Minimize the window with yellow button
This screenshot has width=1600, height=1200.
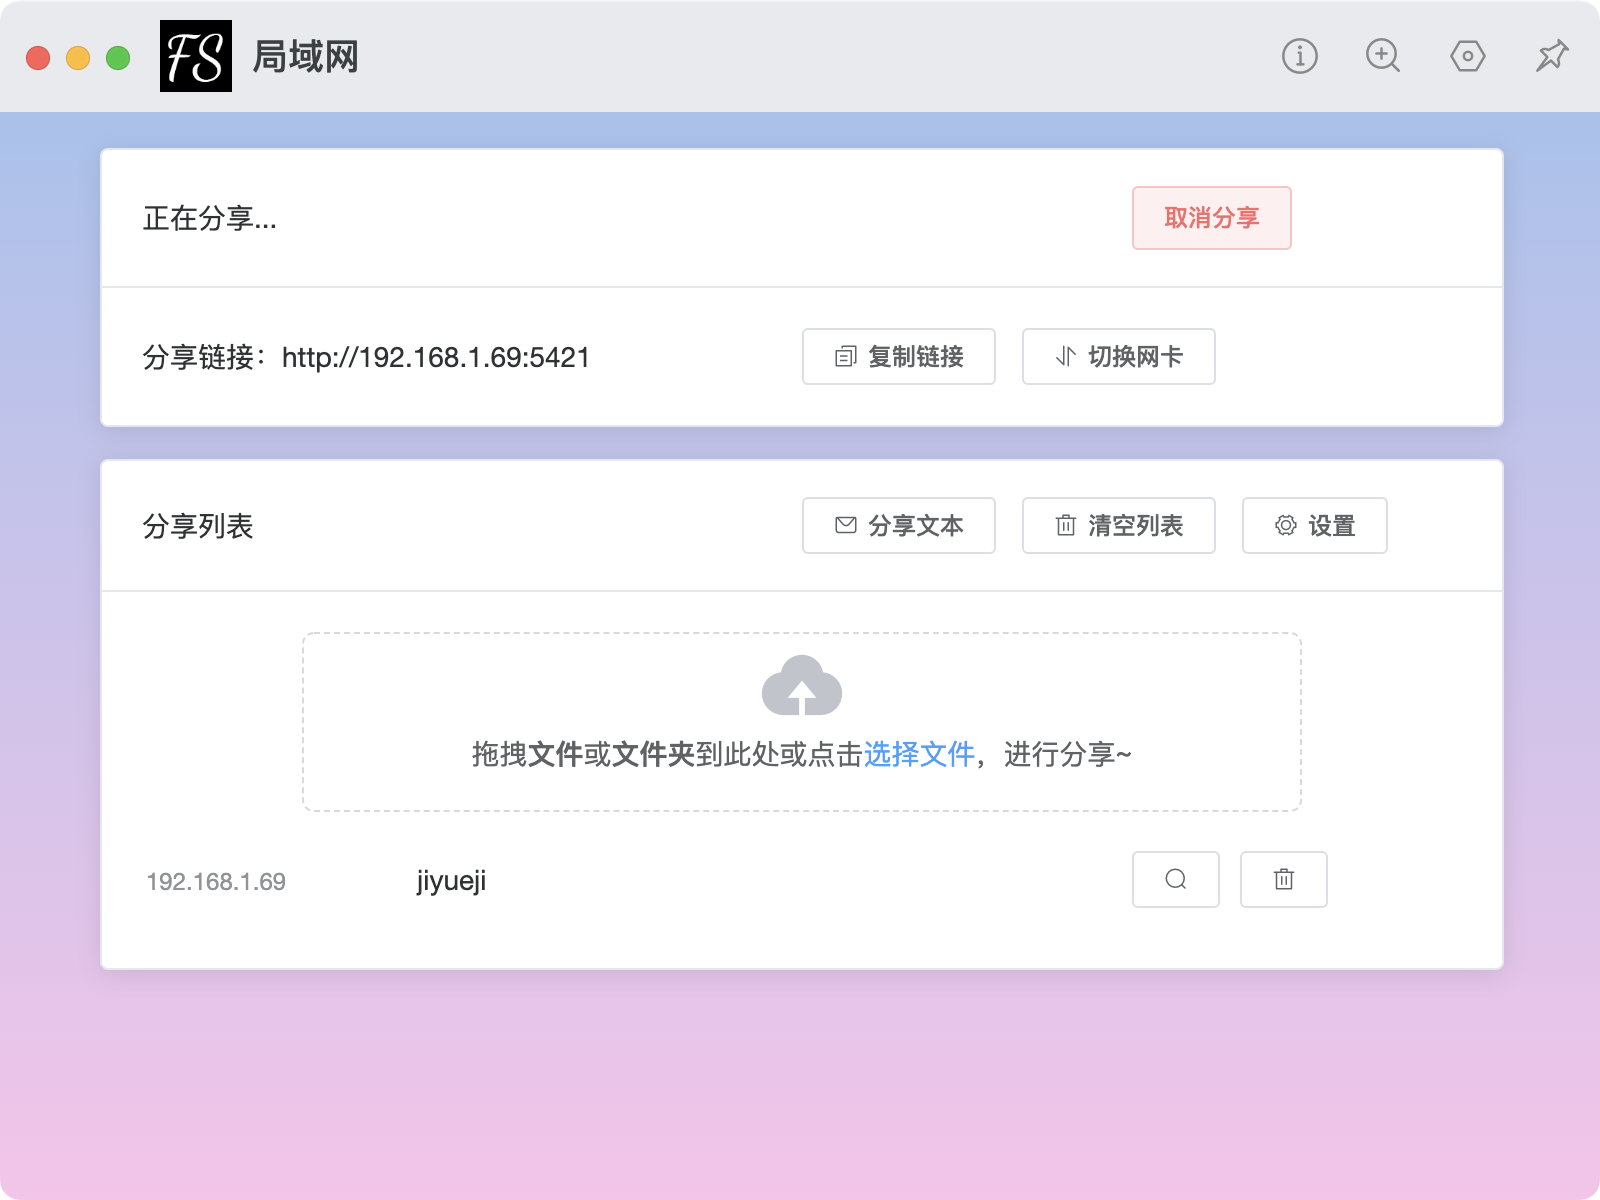(x=78, y=58)
